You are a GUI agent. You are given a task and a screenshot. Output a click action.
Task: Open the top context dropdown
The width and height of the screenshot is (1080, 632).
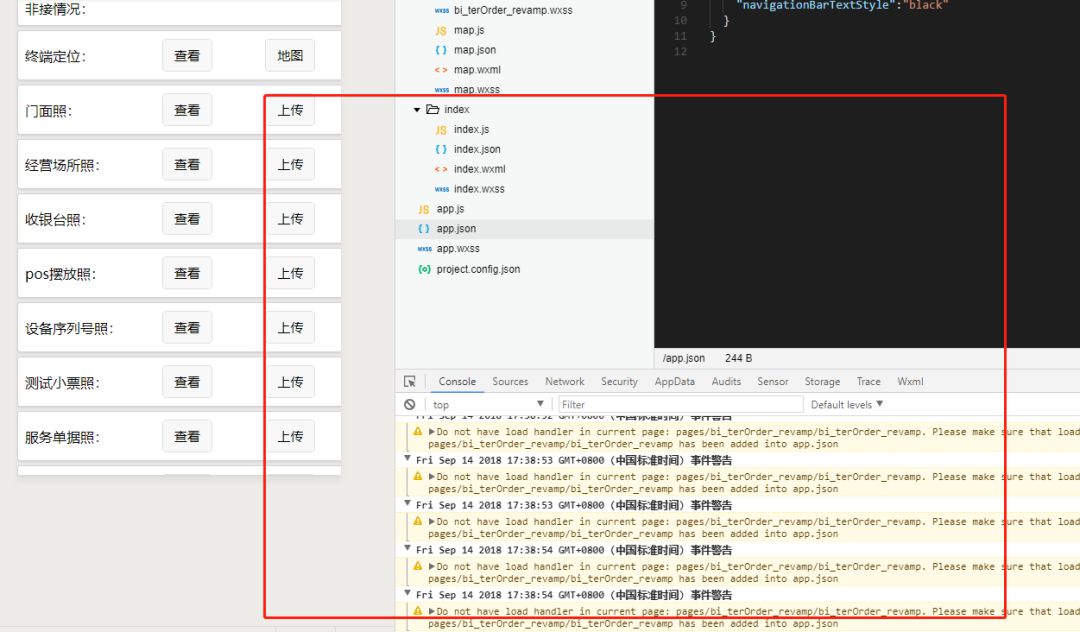[x=488, y=405]
